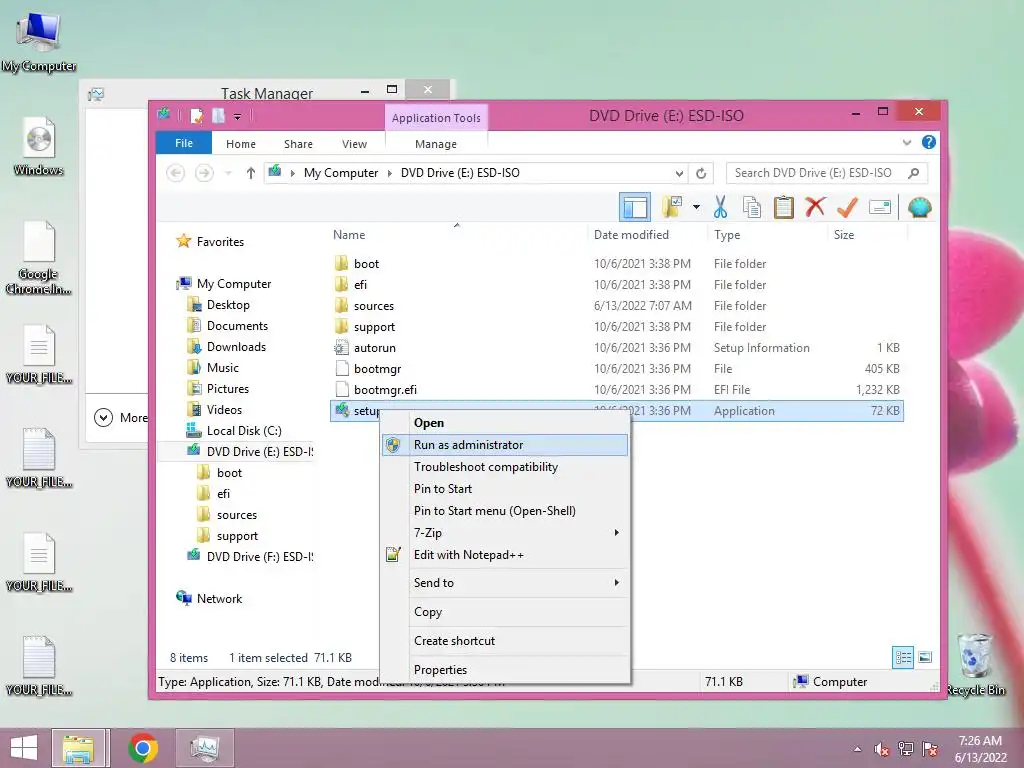Click the Forward navigation arrow

[204, 173]
